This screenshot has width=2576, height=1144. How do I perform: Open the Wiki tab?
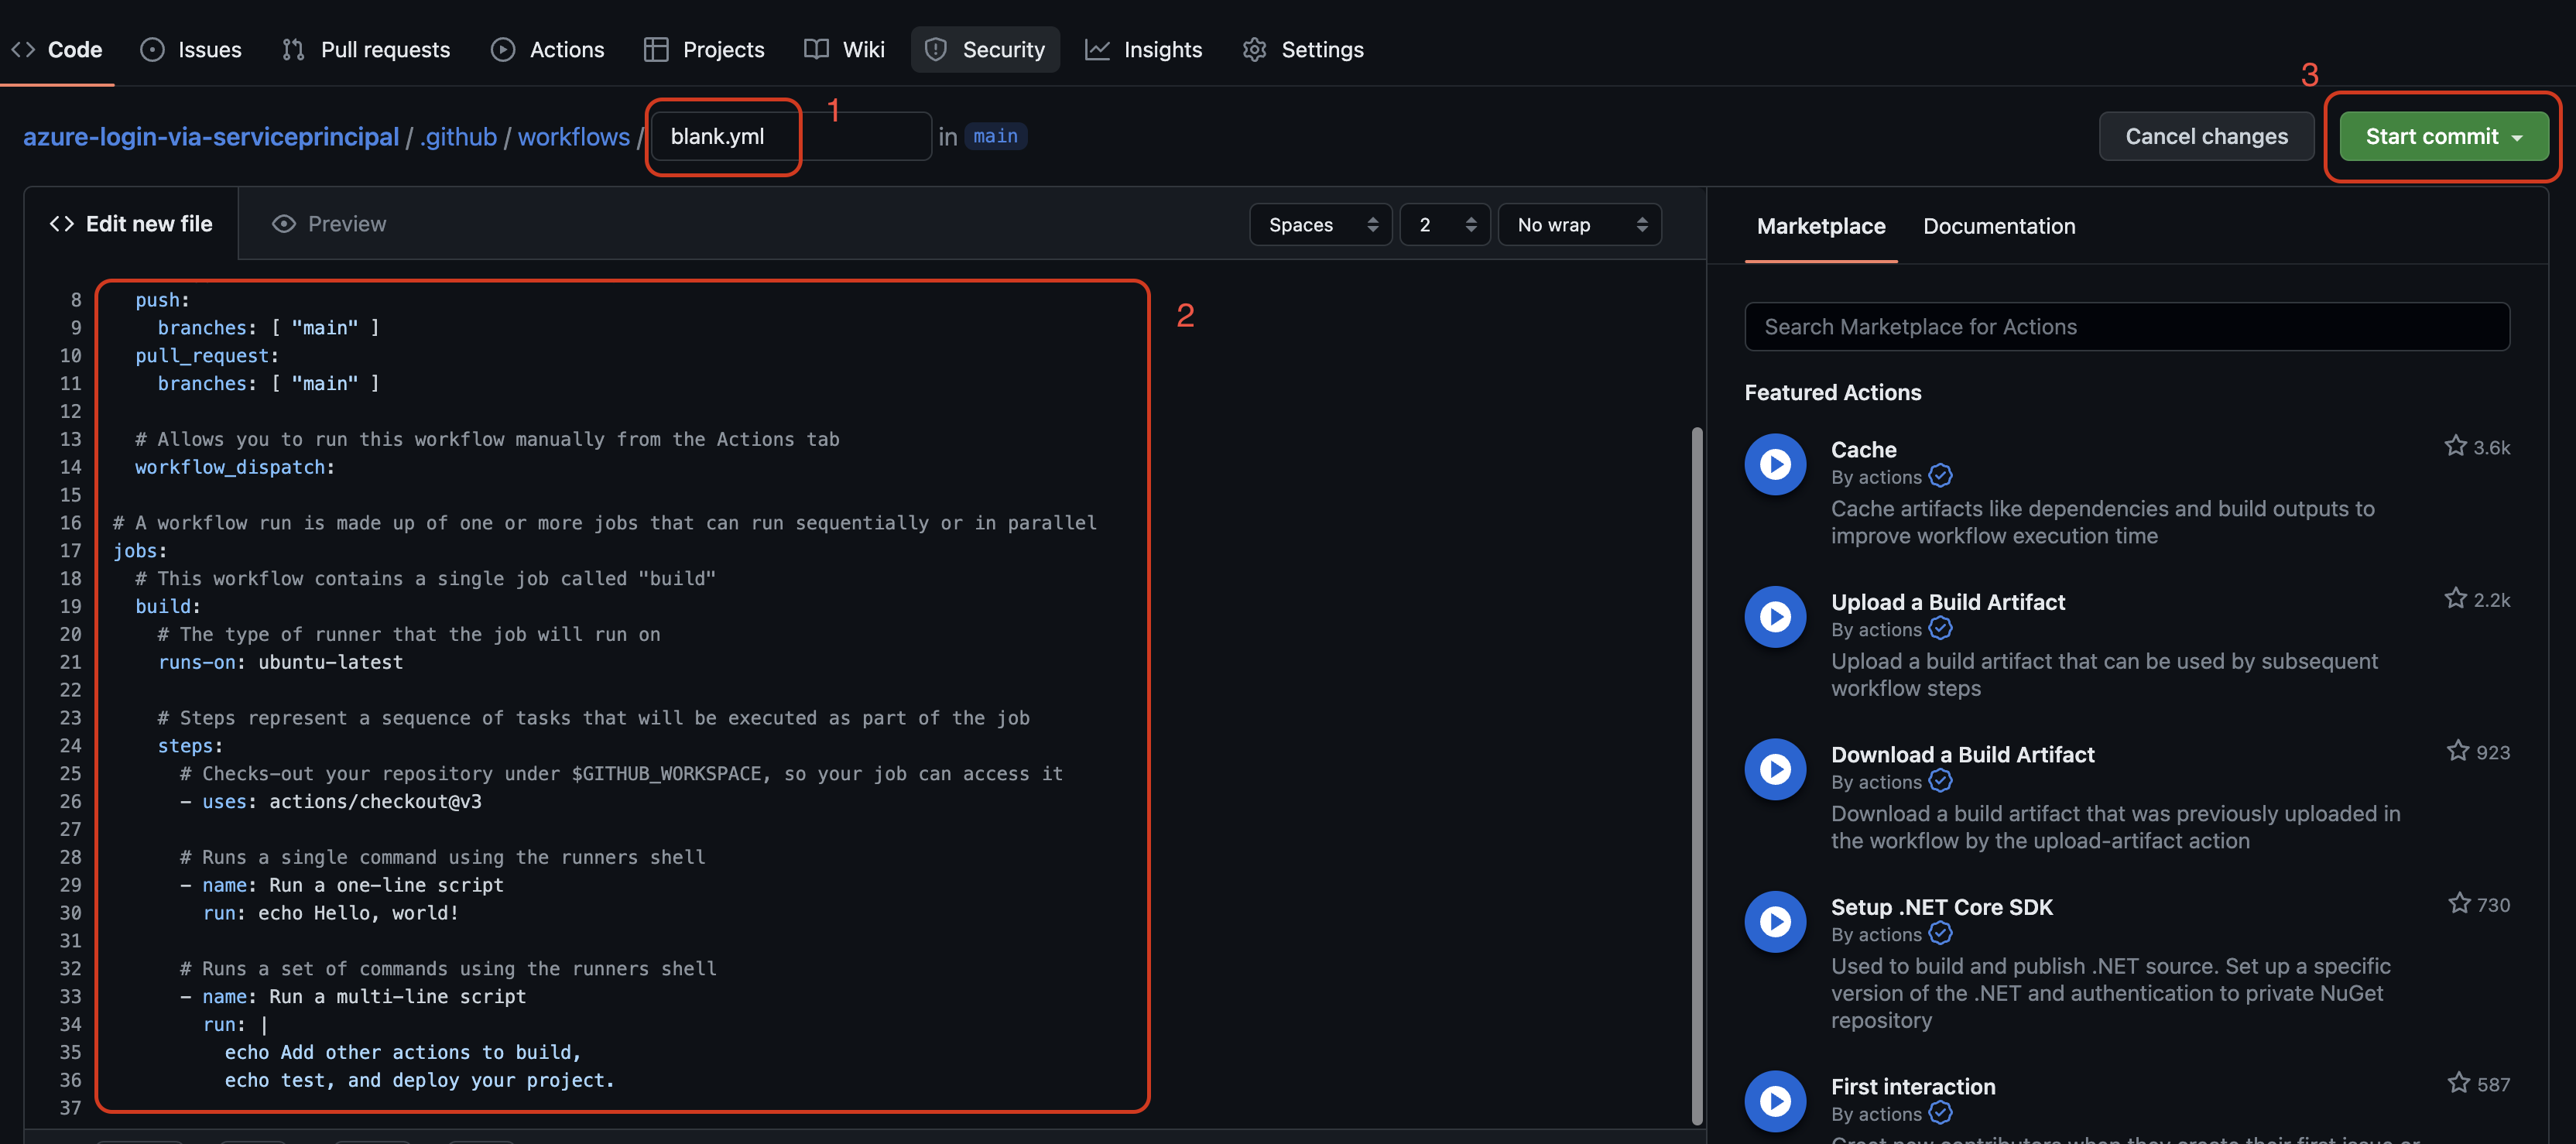[844, 49]
